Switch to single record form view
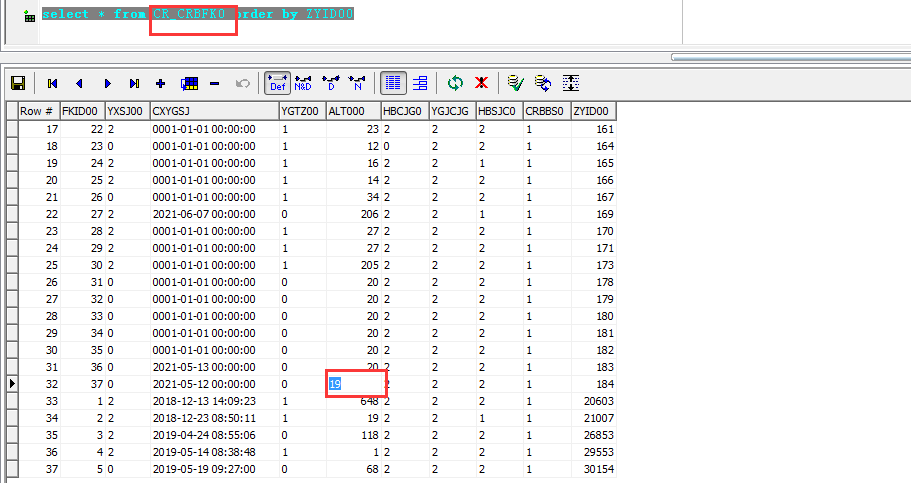911x483 pixels. (420, 83)
